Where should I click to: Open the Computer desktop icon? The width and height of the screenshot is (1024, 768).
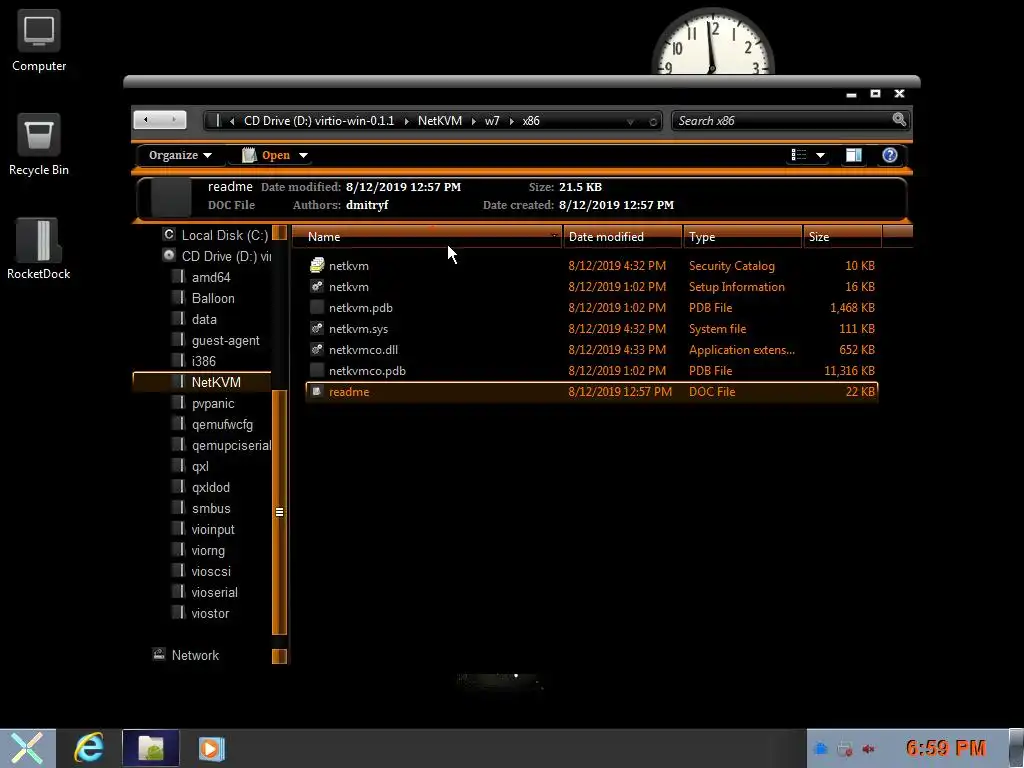[39, 40]
